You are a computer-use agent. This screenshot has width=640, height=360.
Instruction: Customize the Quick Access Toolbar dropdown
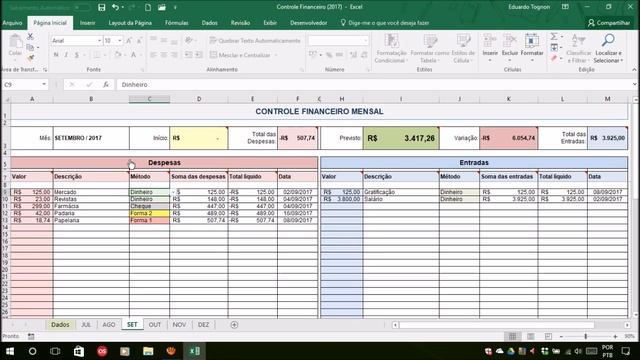[x=175, y=7]
